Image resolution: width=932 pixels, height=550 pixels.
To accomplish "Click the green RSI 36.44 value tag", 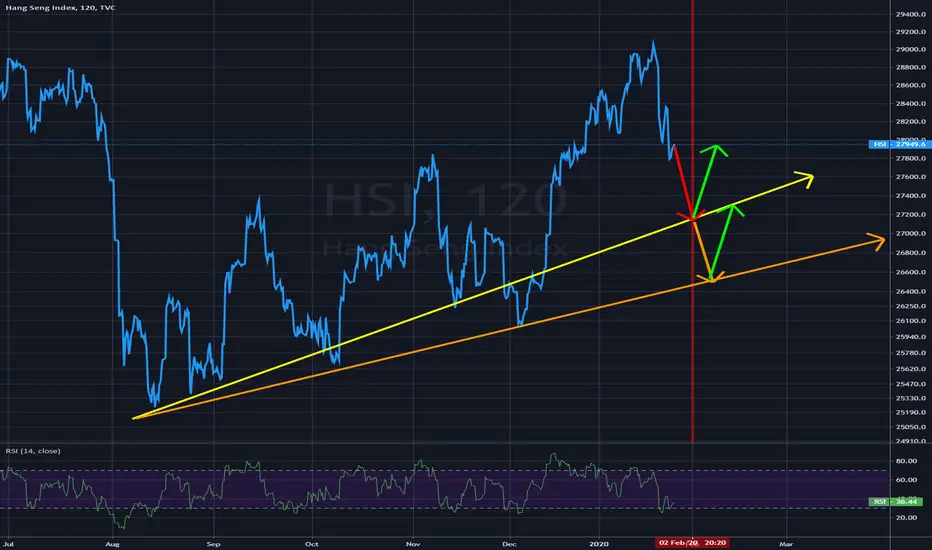I will tap(898, 502).
